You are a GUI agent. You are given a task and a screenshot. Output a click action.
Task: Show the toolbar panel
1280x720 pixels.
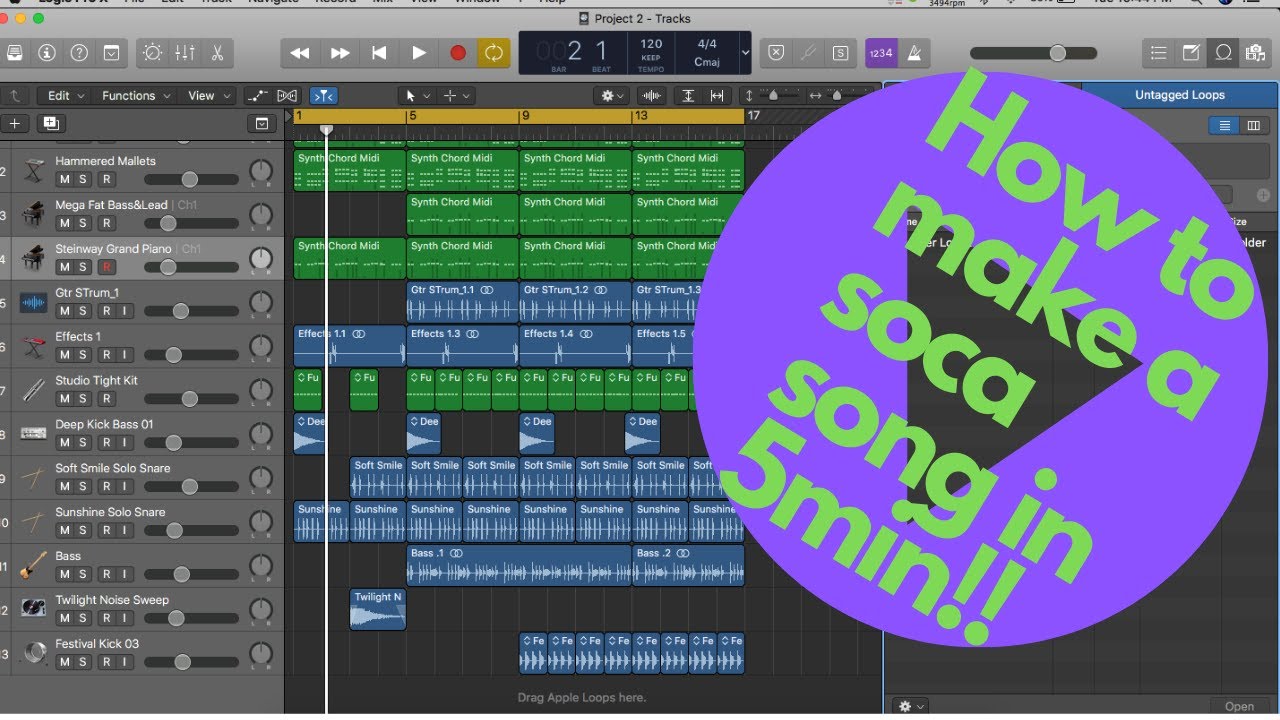[111, 52]
